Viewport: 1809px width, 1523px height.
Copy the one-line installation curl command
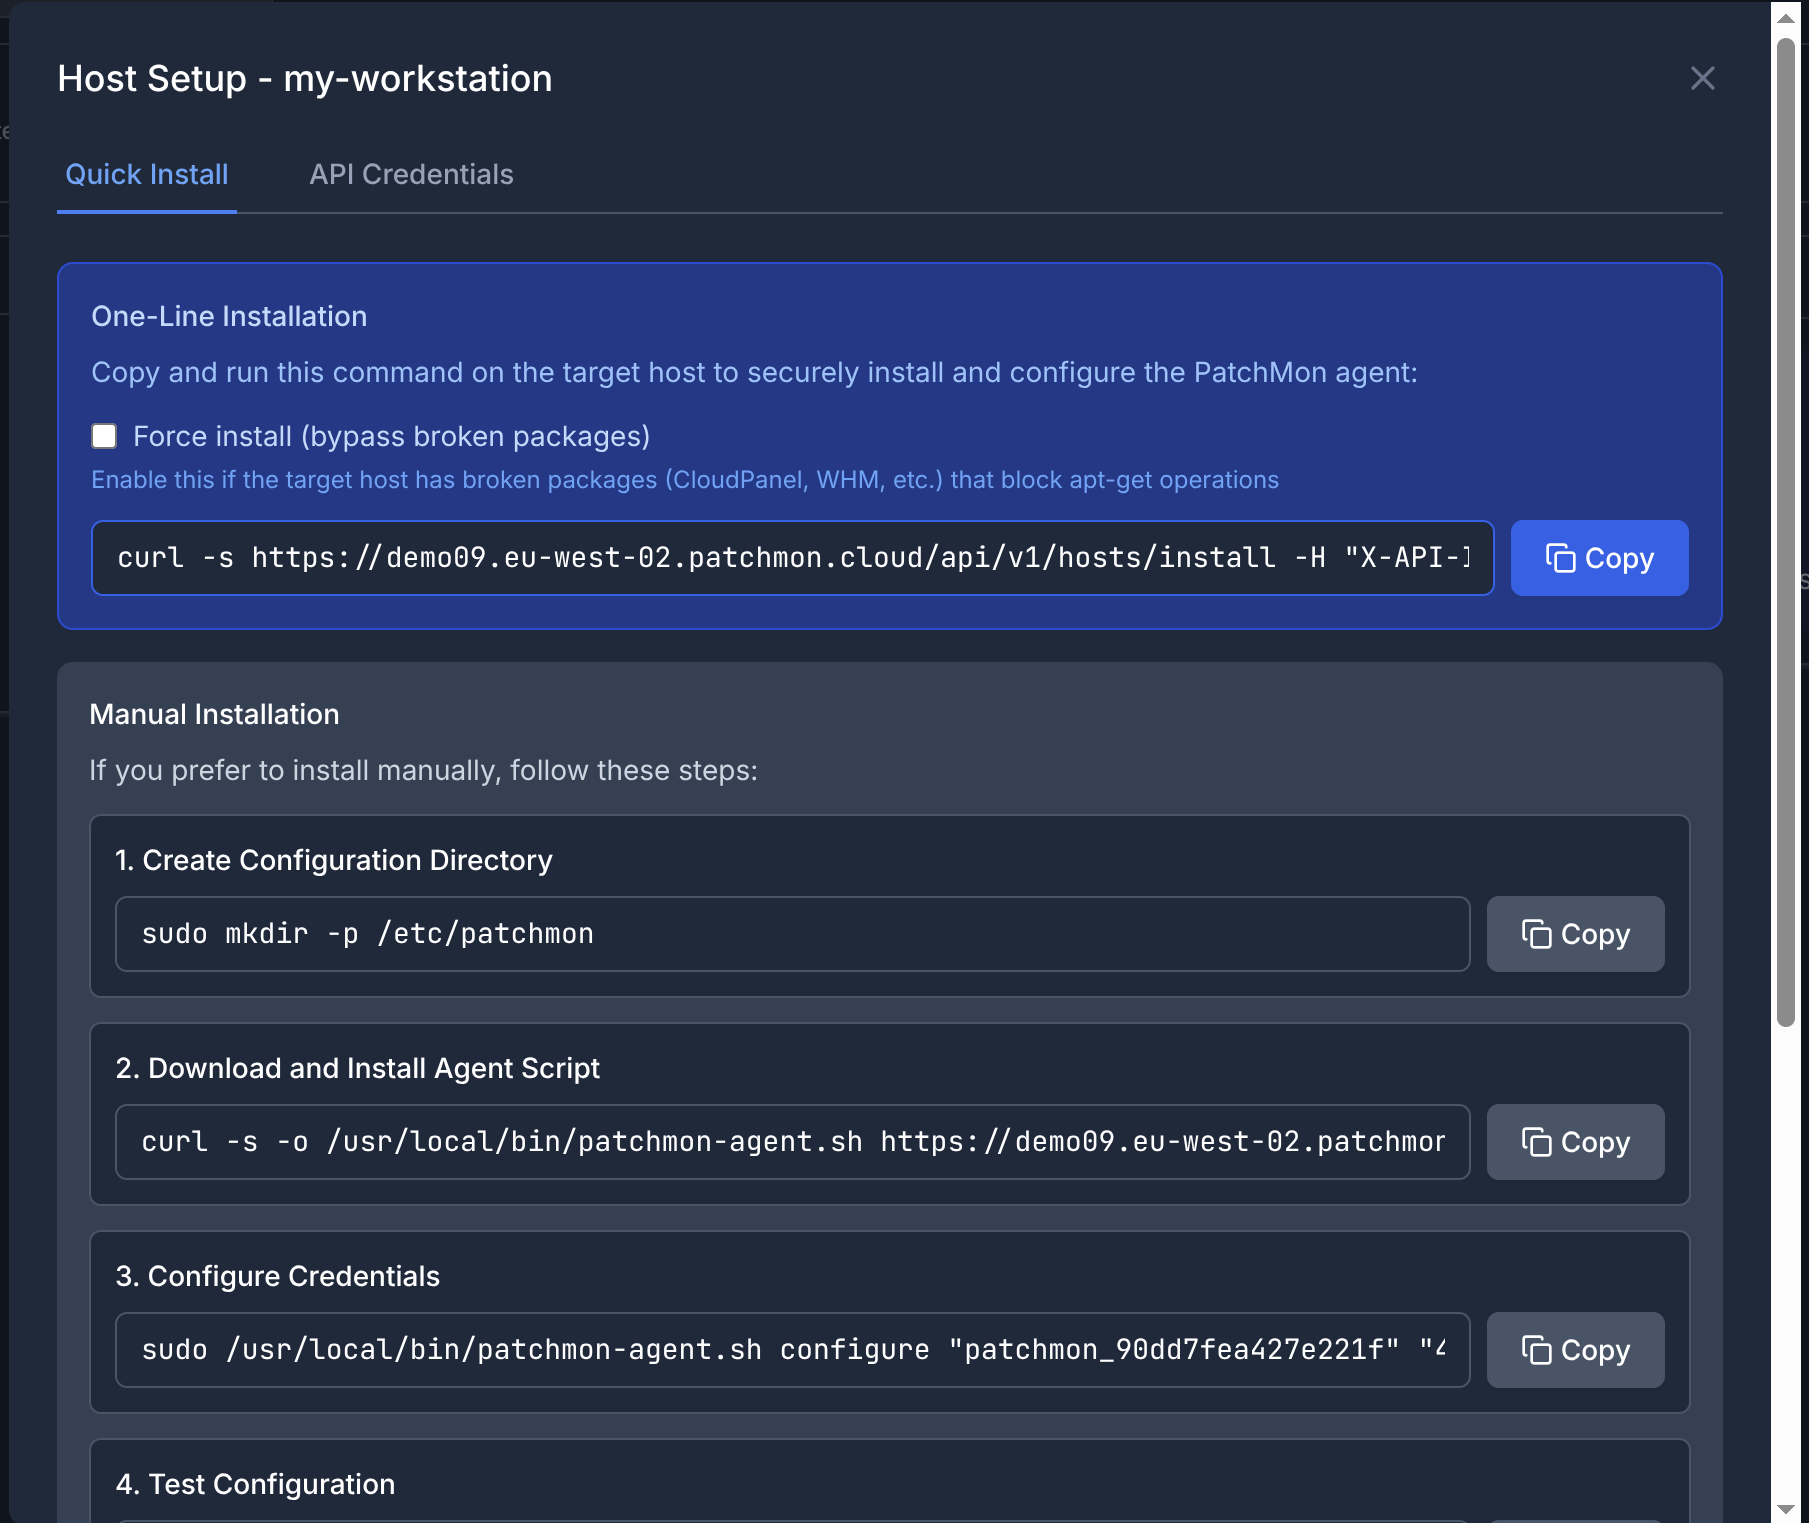click(1599, 558)
